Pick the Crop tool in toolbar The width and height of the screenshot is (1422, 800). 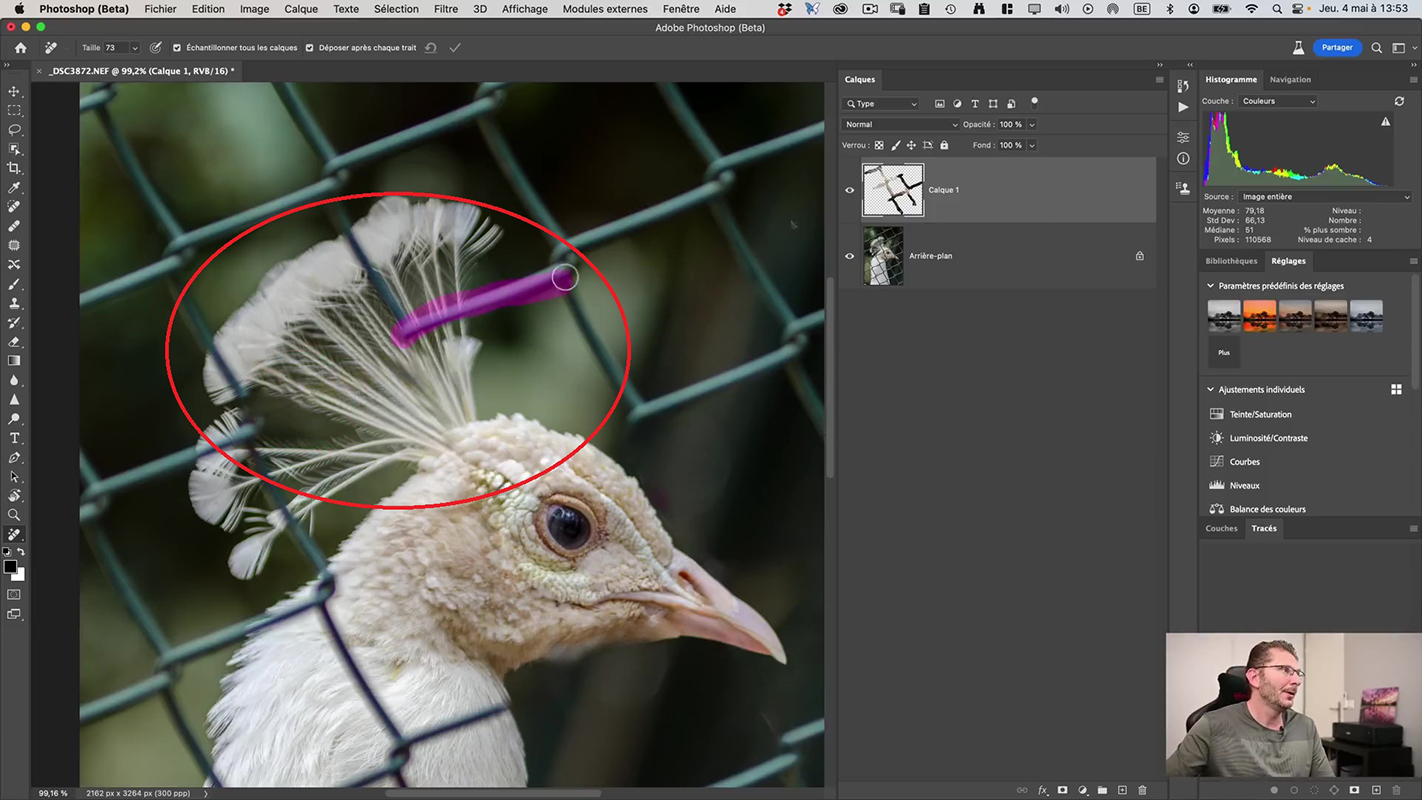[14, 168]
